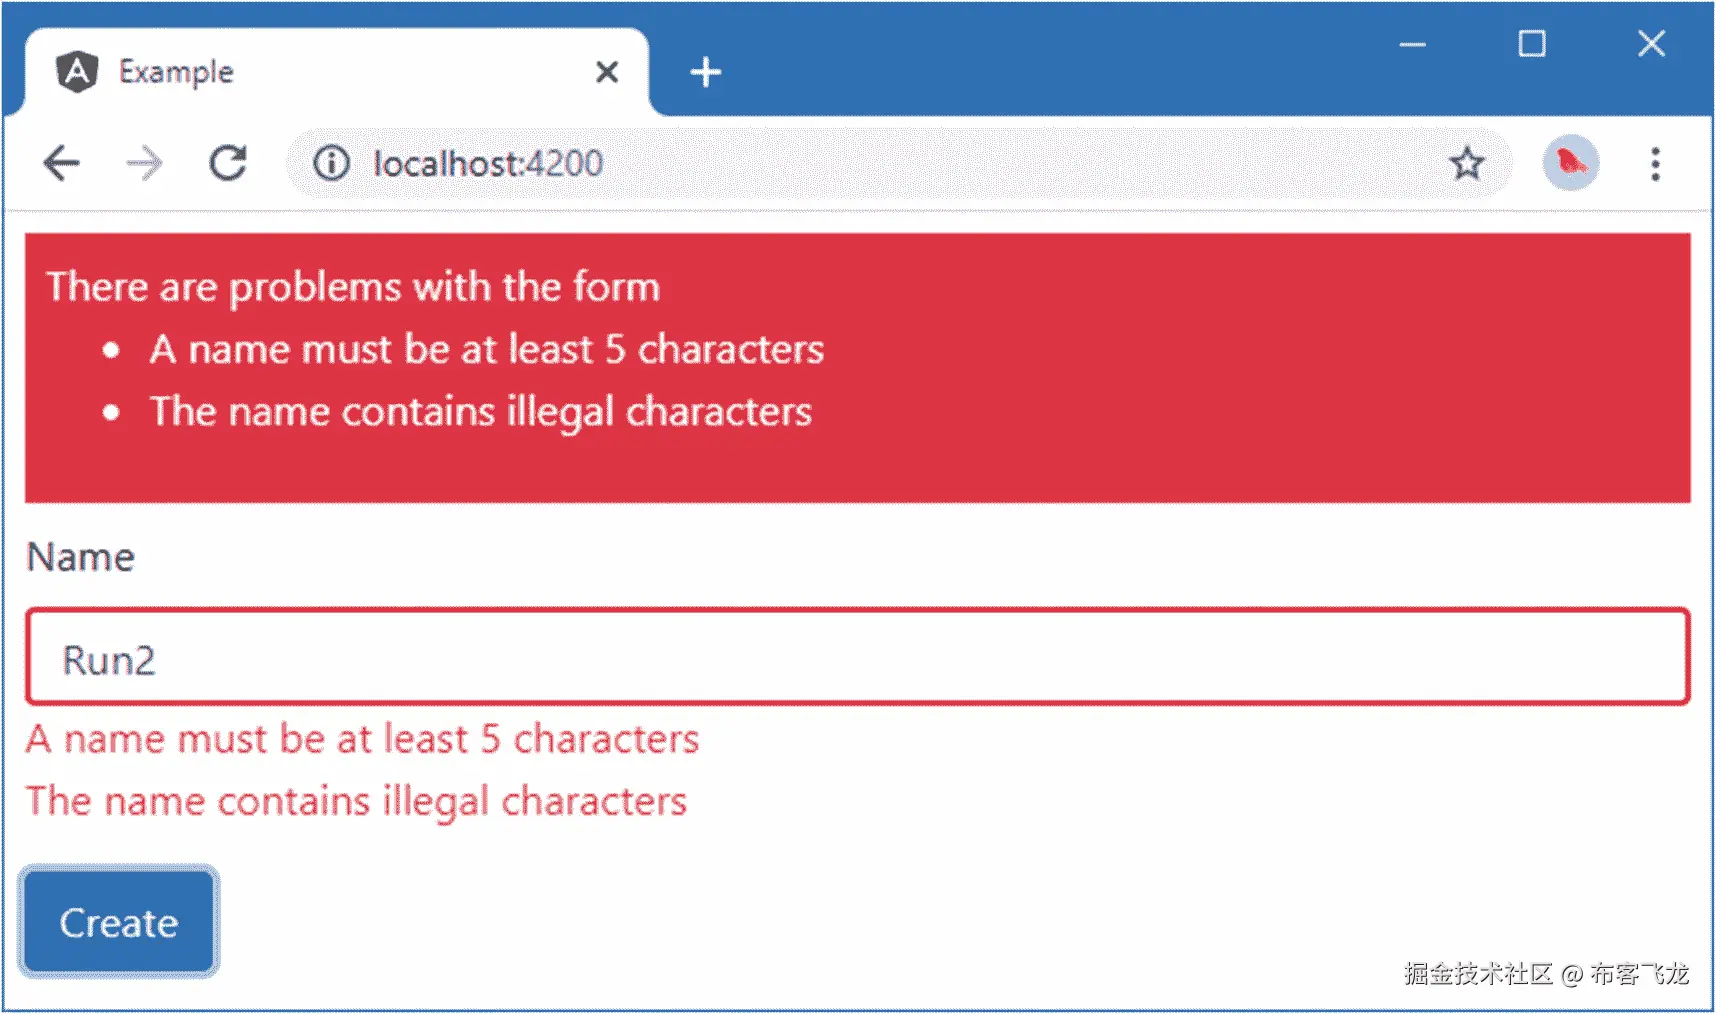Click the browser back arrow

61,163
